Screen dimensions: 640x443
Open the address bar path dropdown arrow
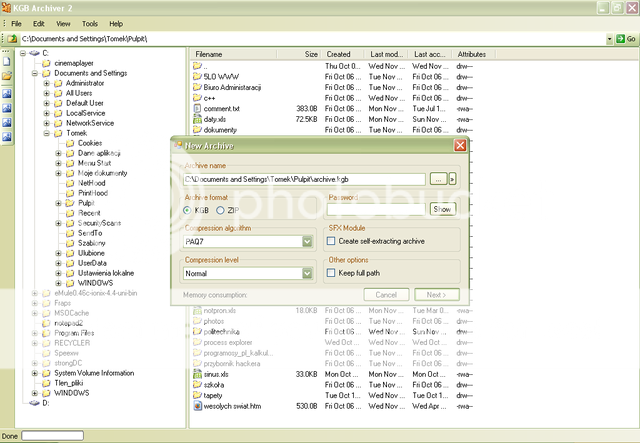(x=609, y=39)
